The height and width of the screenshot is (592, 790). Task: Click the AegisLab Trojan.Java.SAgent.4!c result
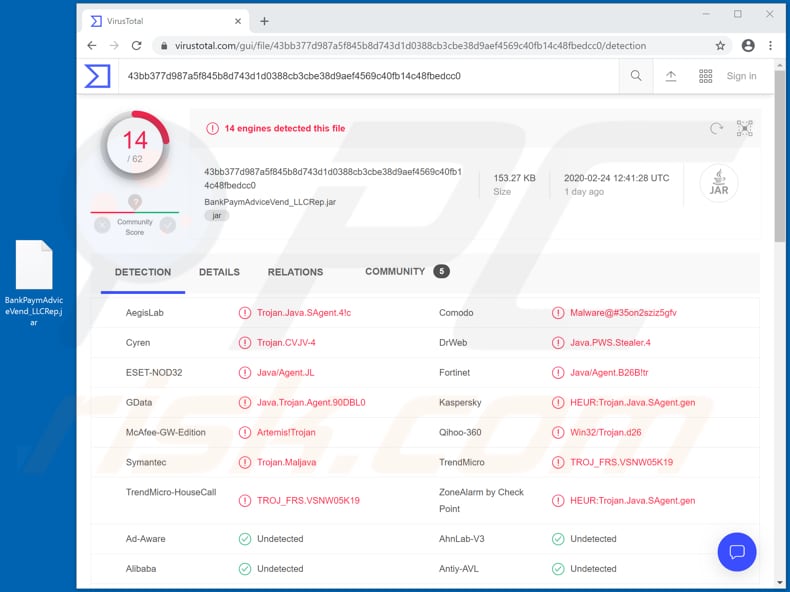[304, 313]
